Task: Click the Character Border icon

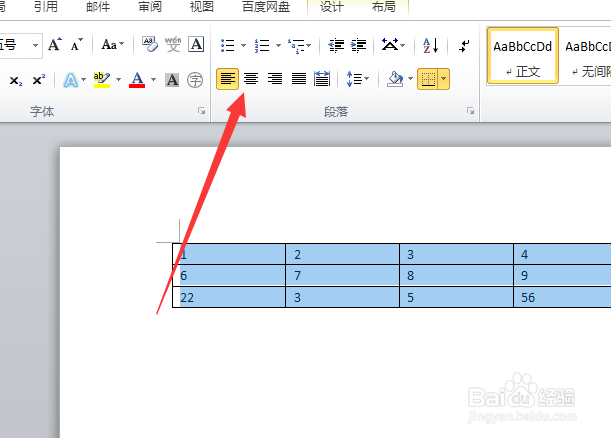Action: pyautogui.click(x=196, y=44)
